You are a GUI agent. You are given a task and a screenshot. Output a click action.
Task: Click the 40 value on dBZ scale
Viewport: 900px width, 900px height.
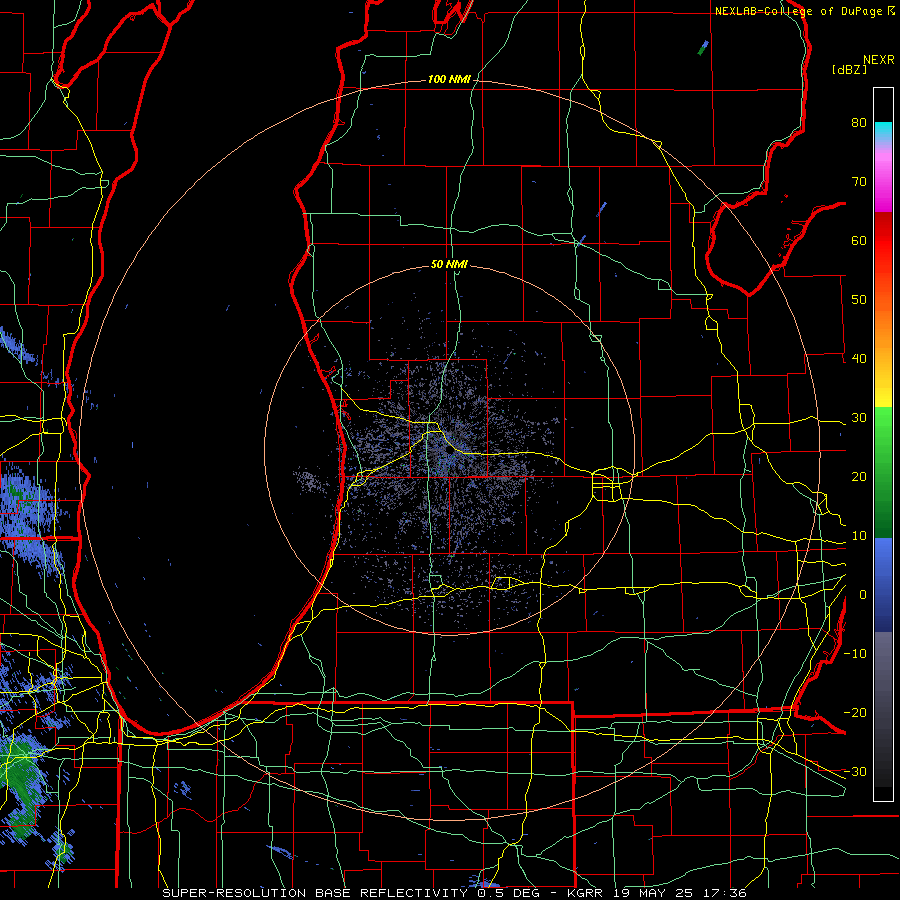pos(859,359)
